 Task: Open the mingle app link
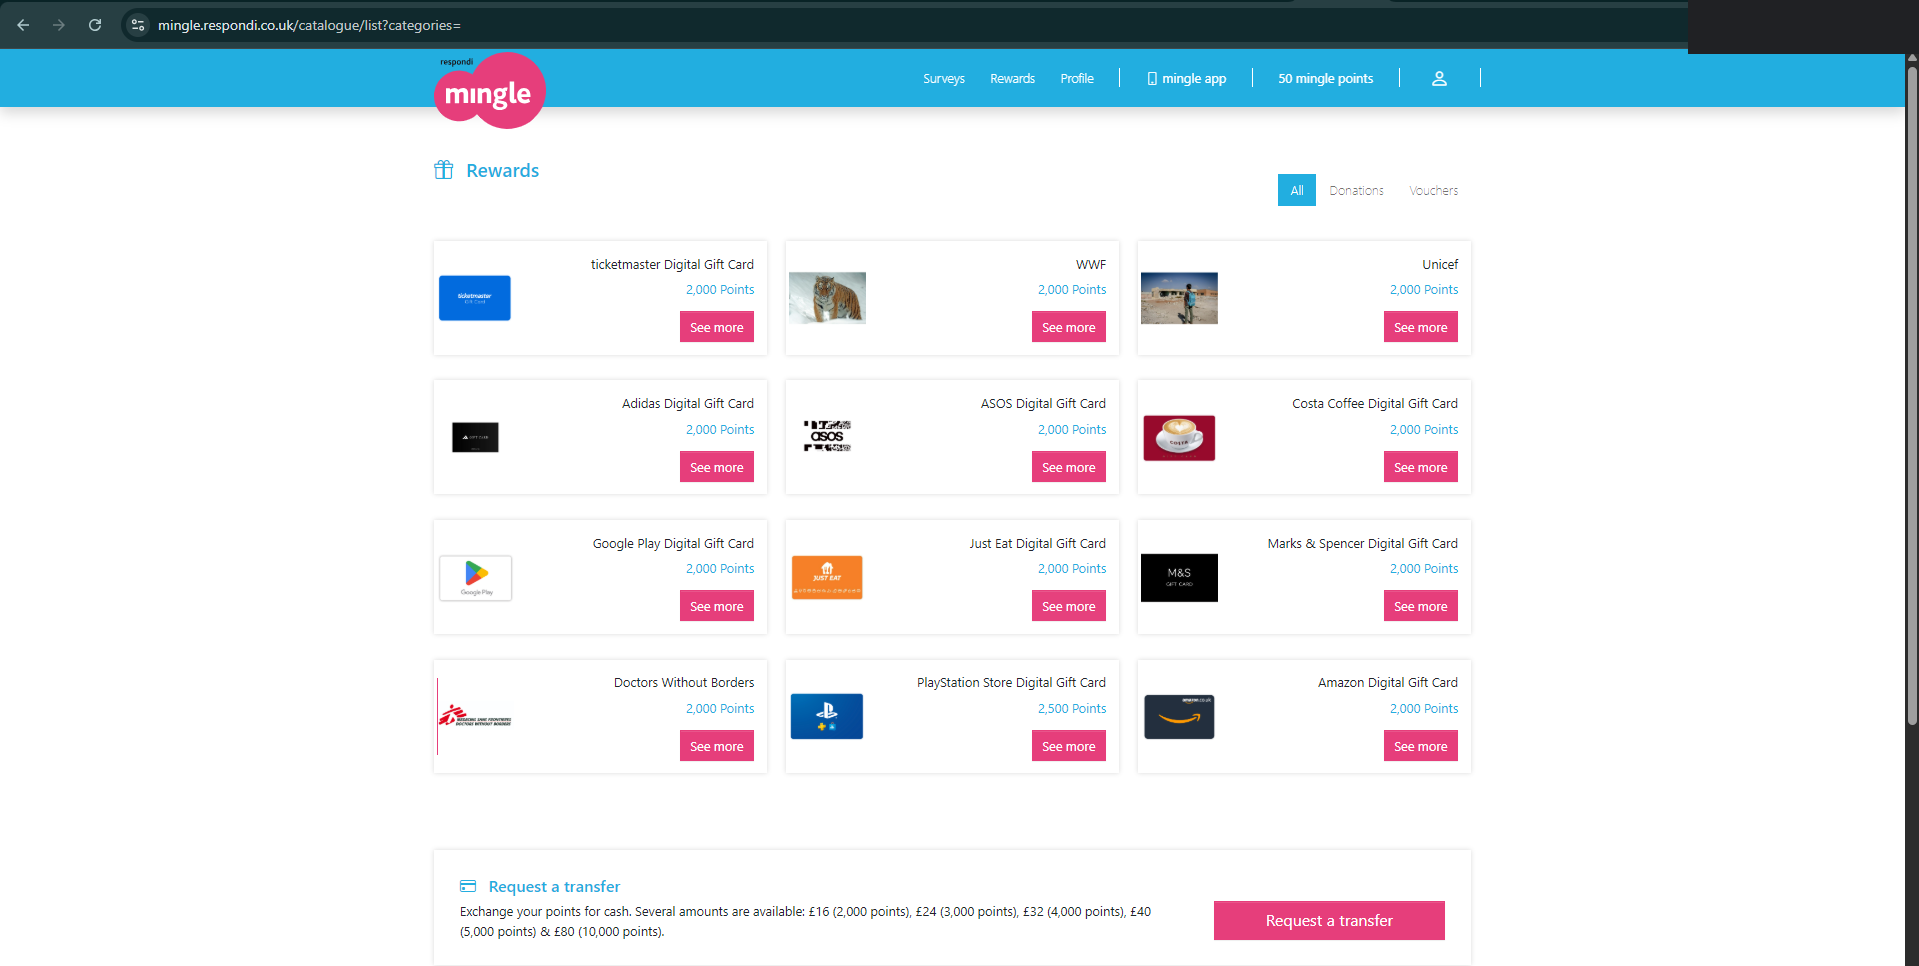(x=1187, y=78)
